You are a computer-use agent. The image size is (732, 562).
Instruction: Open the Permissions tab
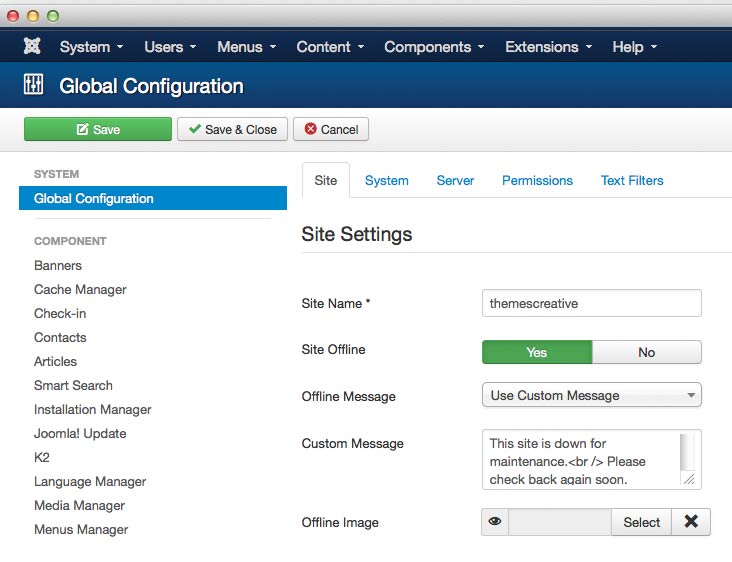[x=537, y=181]
